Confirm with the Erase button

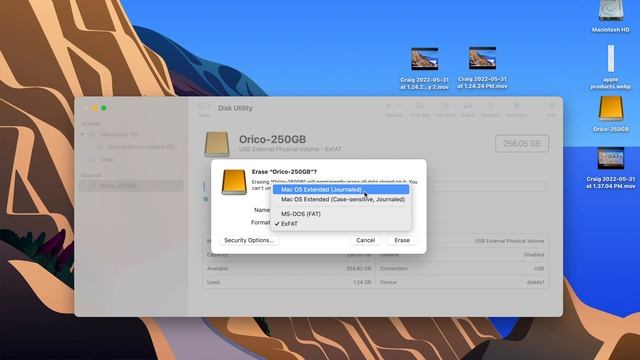point(402,240)
